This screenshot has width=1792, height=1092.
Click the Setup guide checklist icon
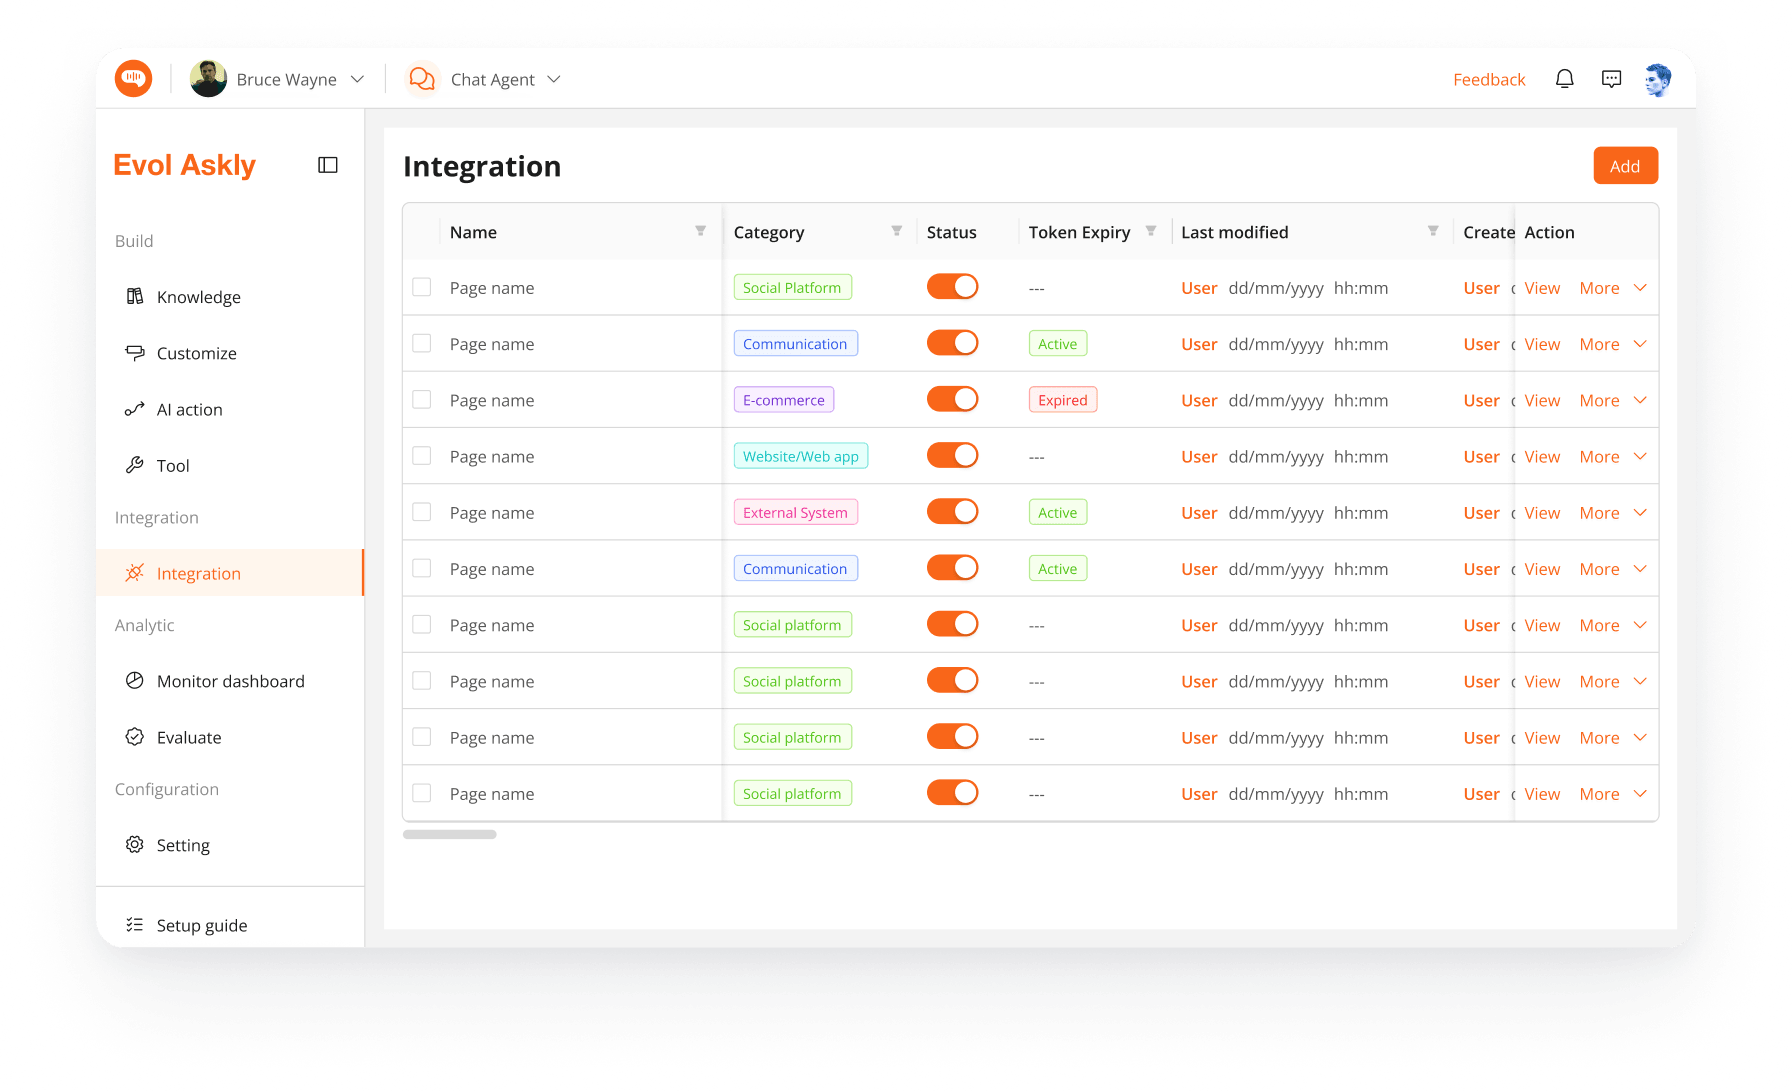pyautogui.click(x=134, y=925)
